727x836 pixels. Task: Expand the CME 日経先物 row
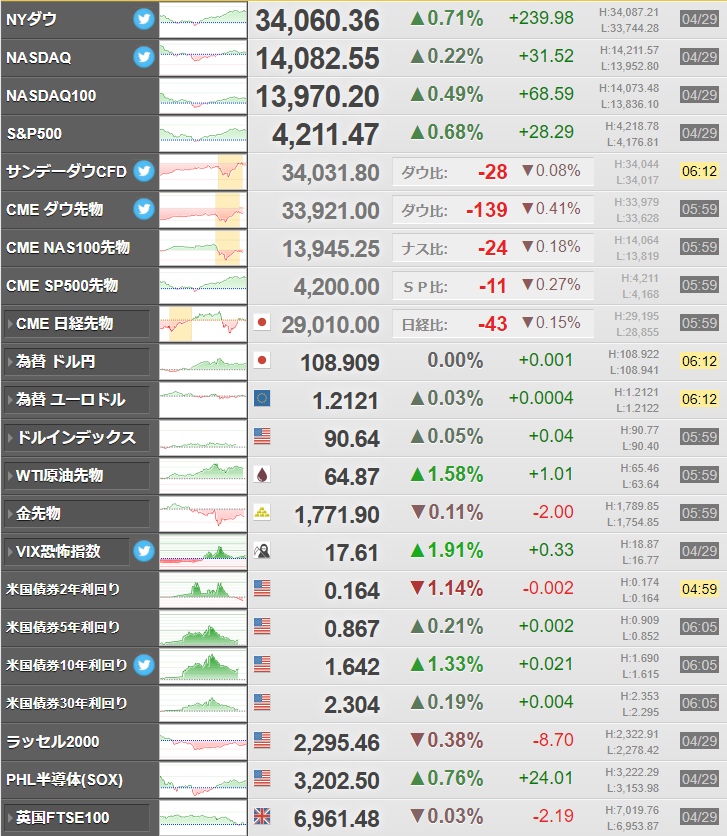coord(77,324)
